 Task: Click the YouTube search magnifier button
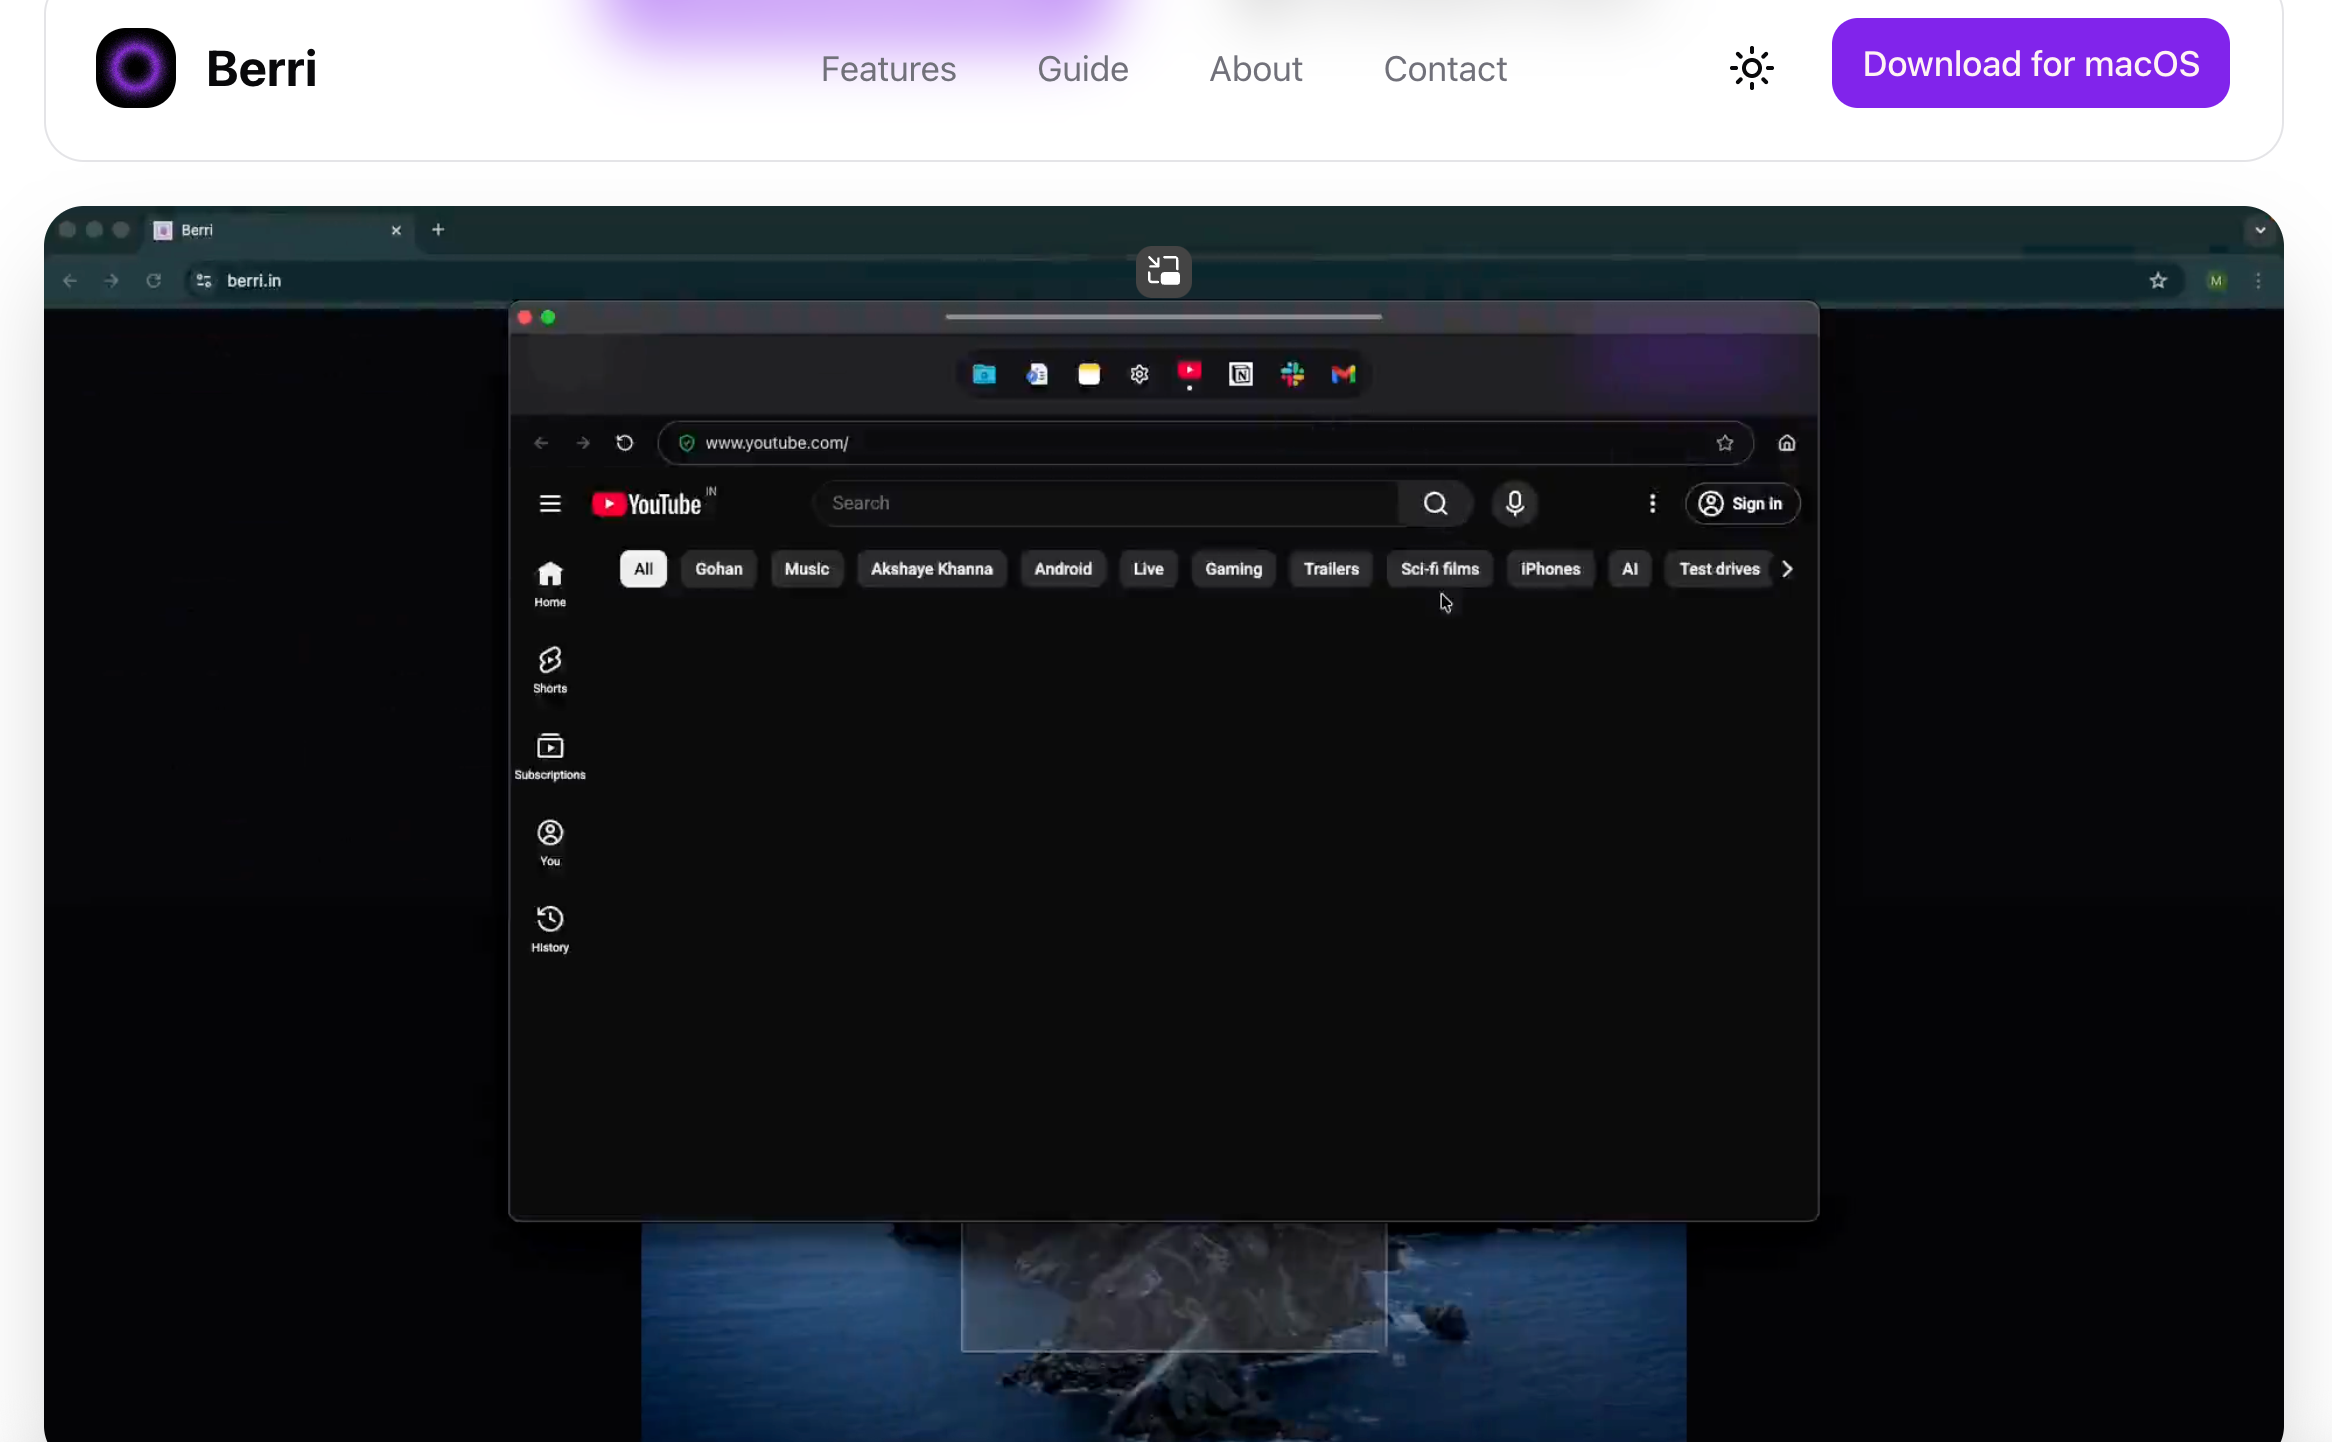[1435, 503]
